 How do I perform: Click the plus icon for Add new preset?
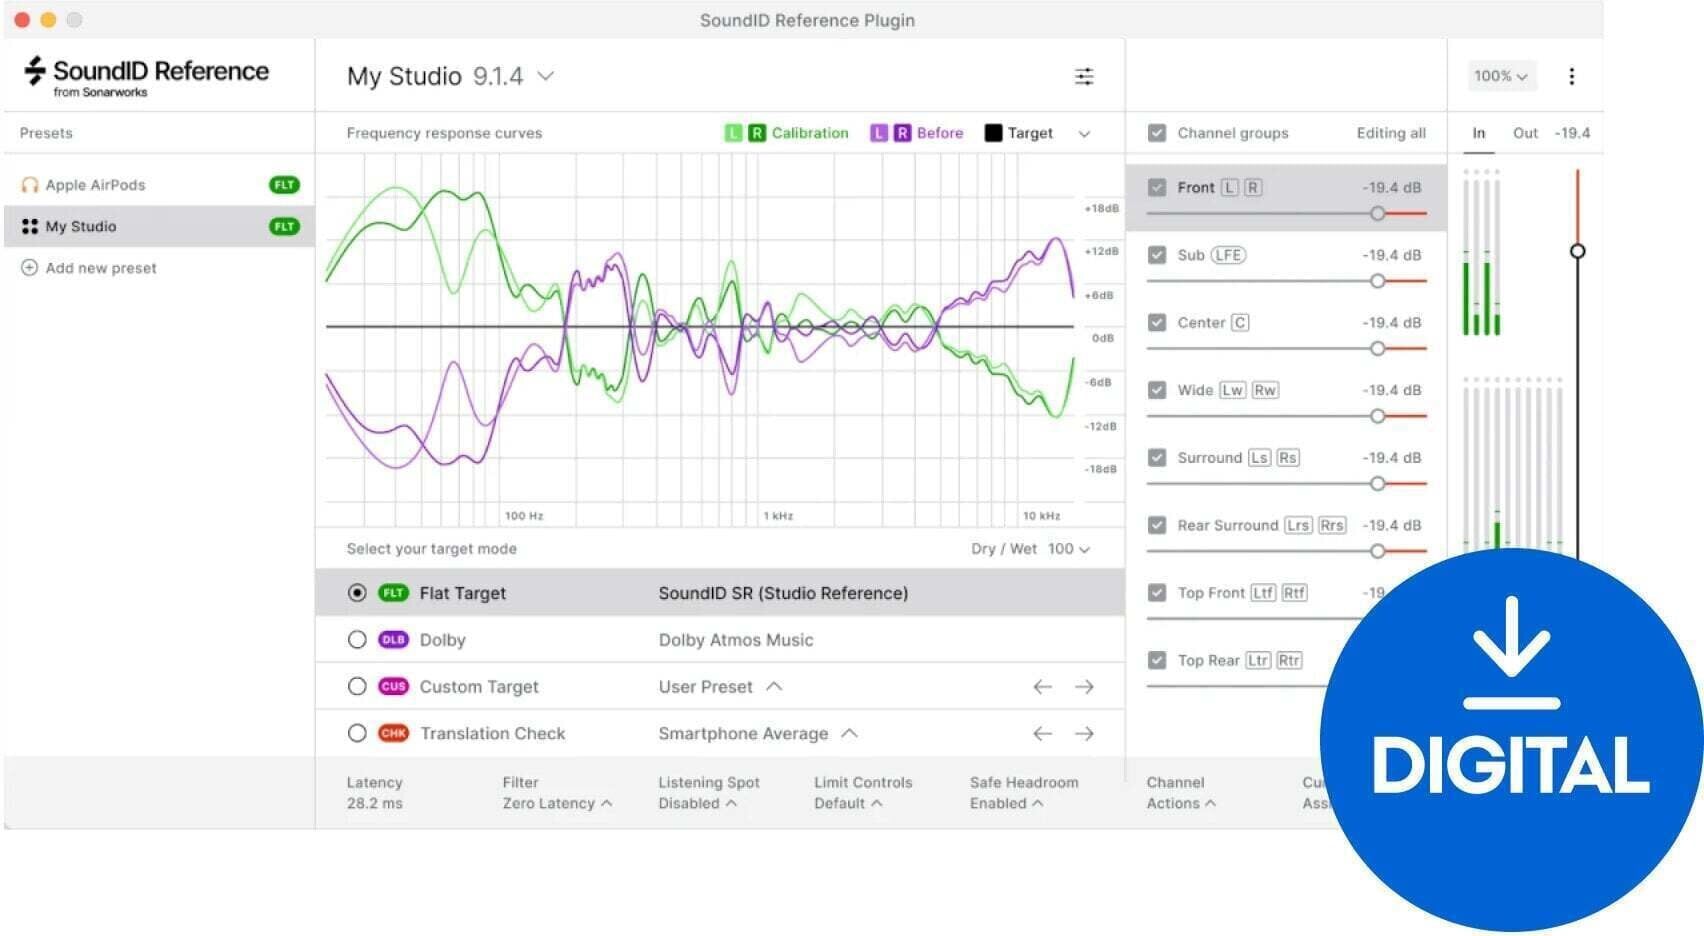(29, 268)
